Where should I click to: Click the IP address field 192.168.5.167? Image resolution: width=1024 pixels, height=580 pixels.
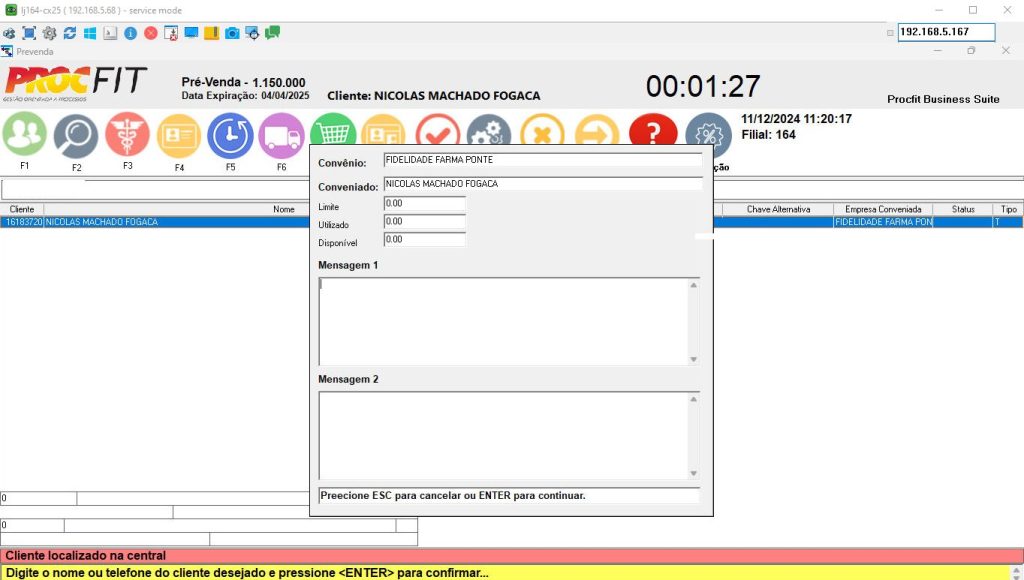click(946, 32)
